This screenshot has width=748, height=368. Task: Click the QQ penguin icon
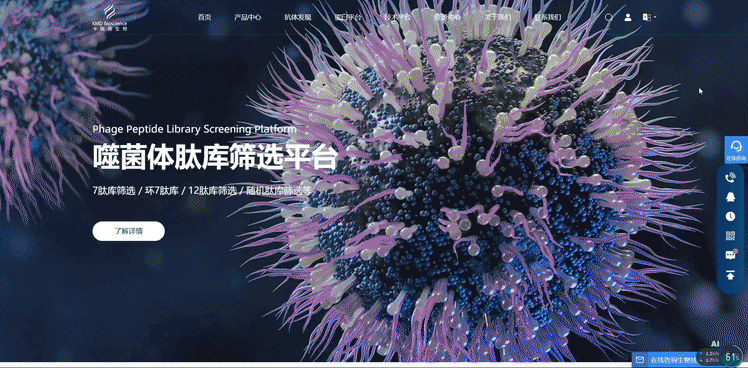(730, 197)
